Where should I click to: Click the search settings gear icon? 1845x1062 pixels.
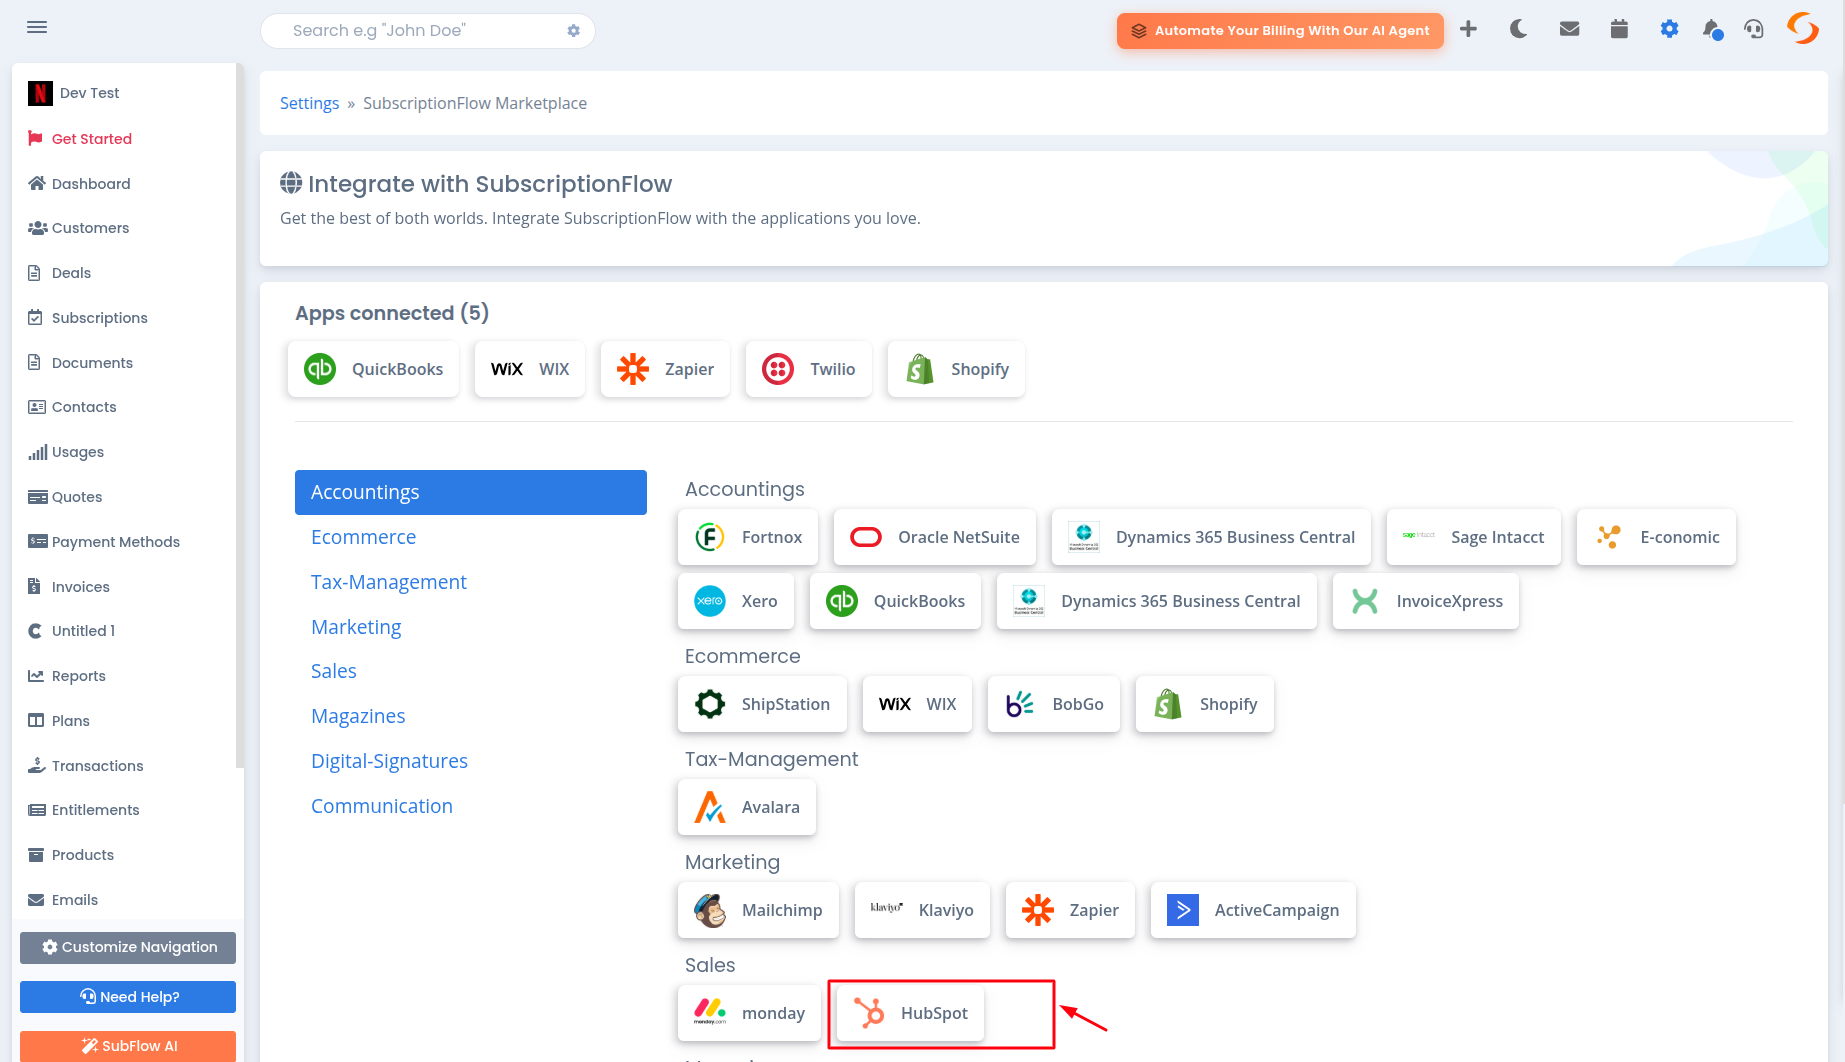pyautogui.click(x=573, y=31)
